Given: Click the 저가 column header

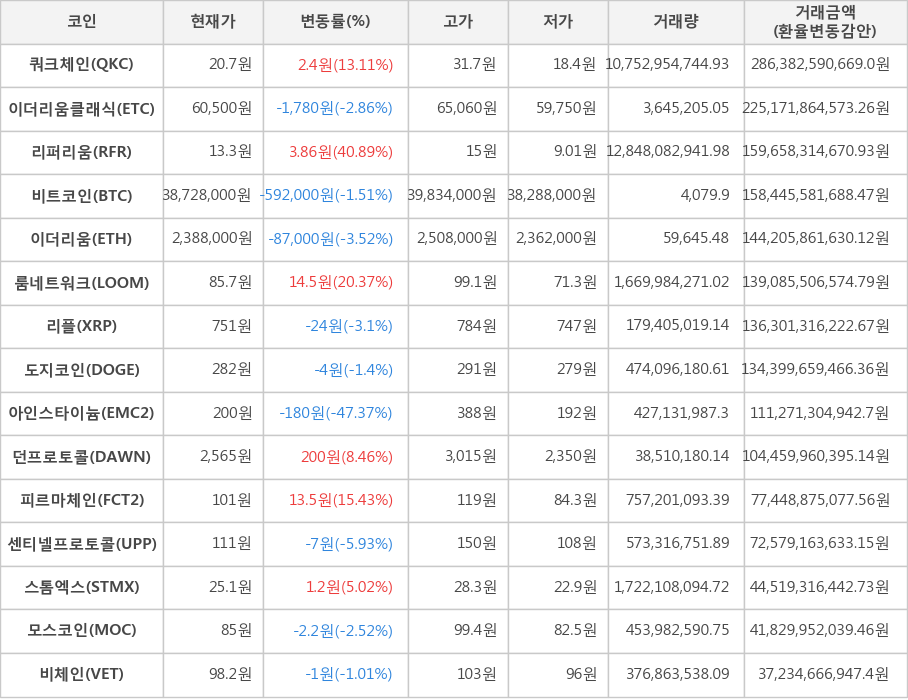Looking at the screenshot, I should pos(558,22).
